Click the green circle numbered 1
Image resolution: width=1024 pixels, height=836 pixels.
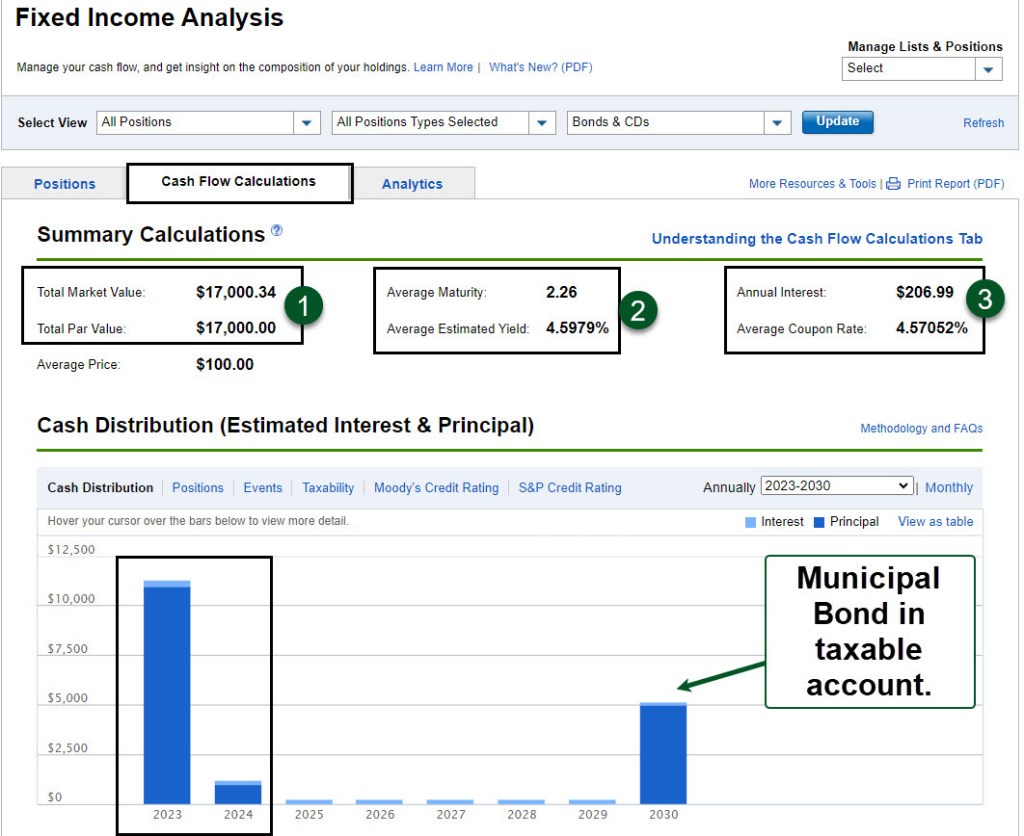[x=304, y=306]
